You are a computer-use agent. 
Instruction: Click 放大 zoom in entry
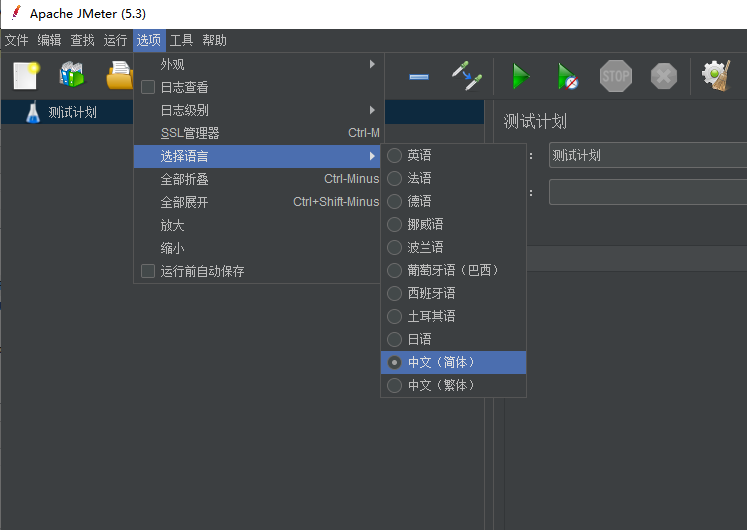(x=257, y=225)
